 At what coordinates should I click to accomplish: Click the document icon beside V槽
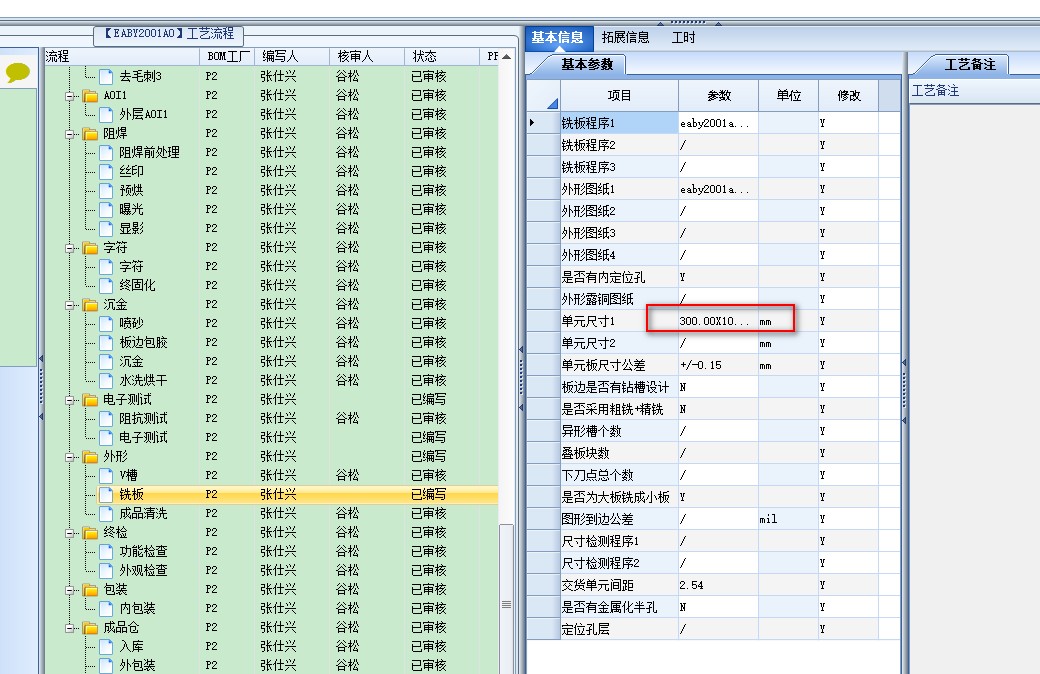(x=106, y=476)
